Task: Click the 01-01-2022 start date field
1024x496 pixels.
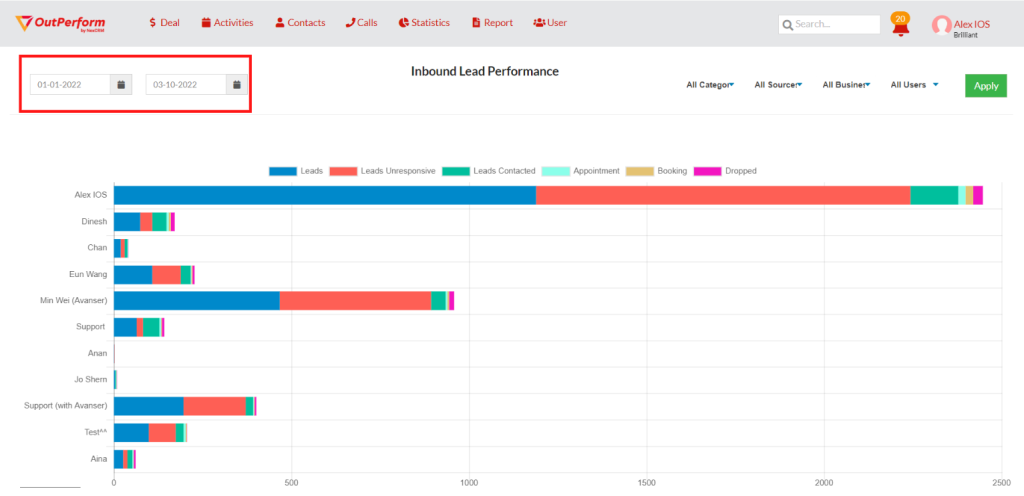Action: click(x=69, y=85)
